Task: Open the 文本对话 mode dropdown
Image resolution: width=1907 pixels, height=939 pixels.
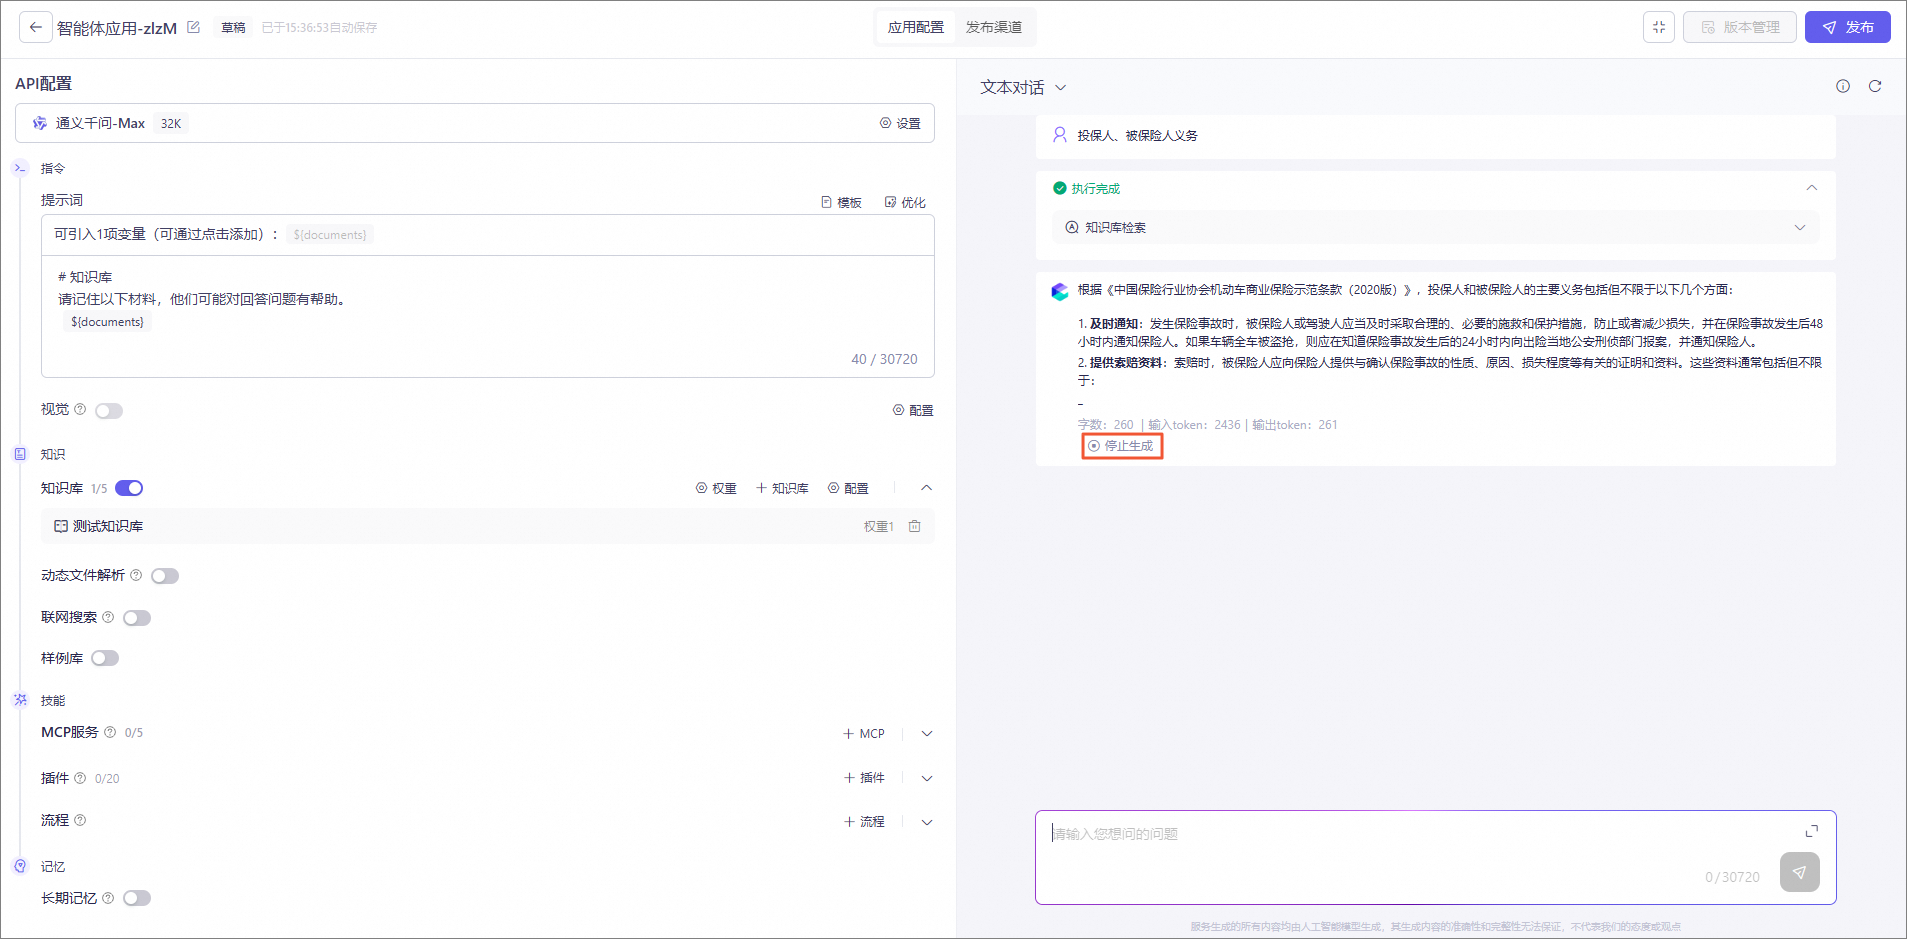Action: [x=1023, y=87]
